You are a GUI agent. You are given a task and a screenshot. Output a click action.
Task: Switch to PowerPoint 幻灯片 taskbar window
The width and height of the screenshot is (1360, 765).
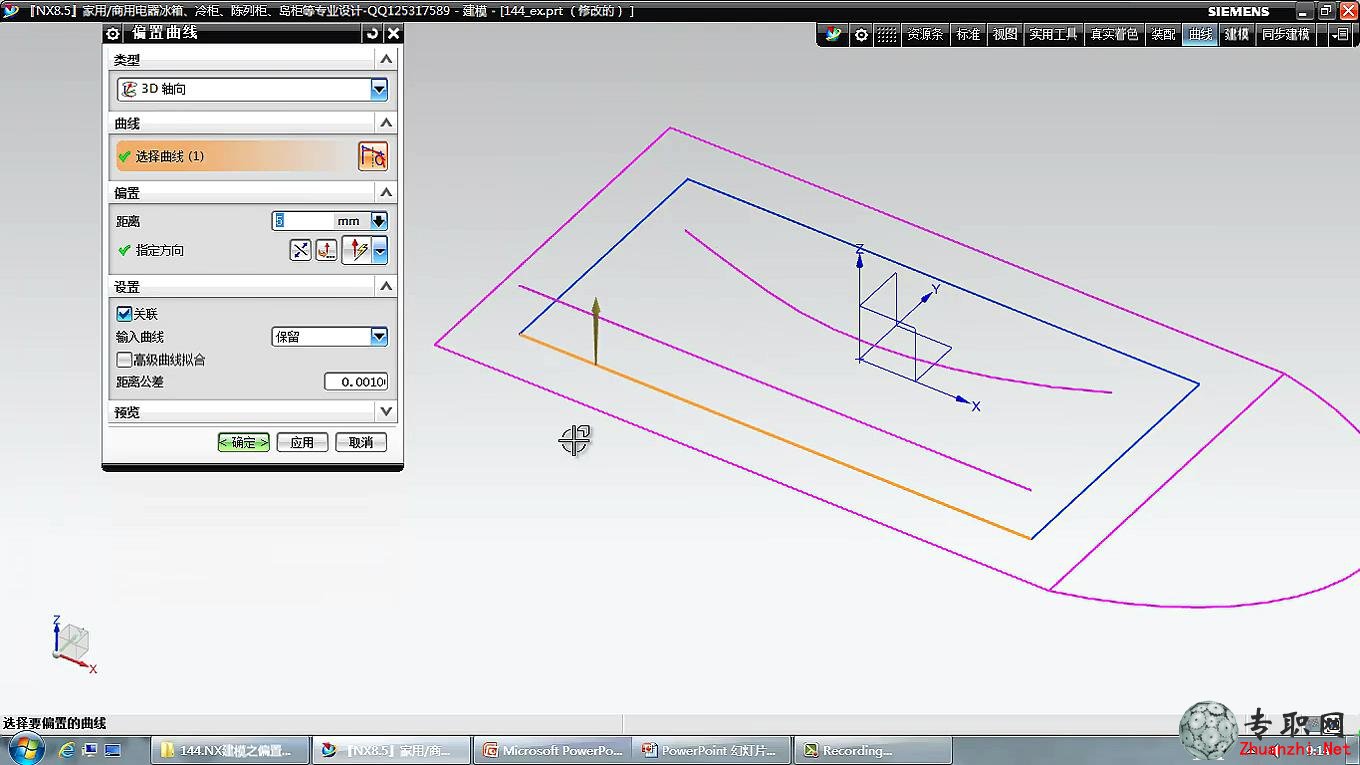(712, 750)
